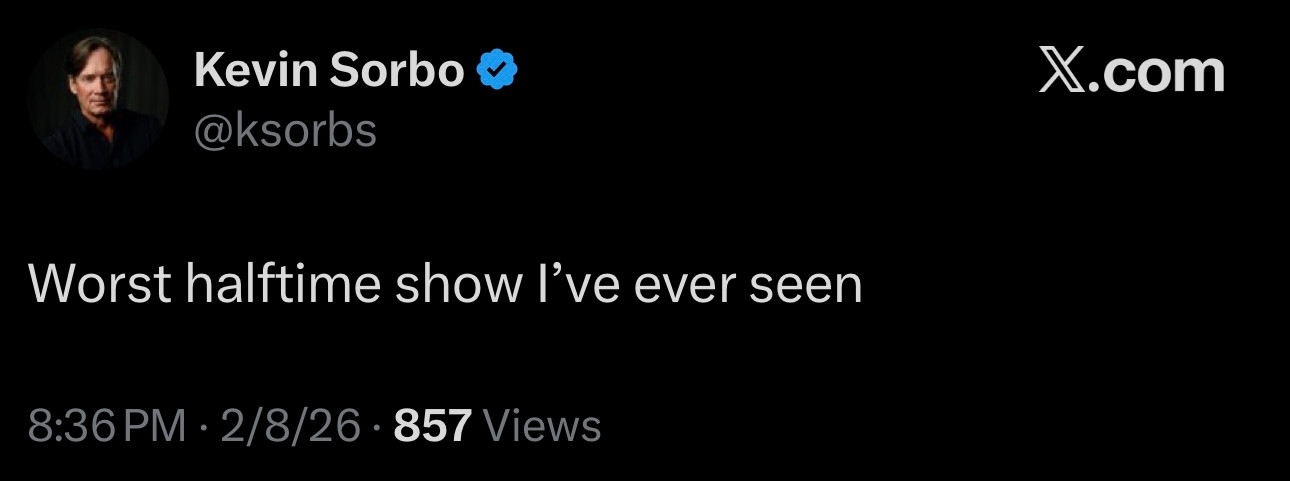Click the blue verified checkmark badge
Viewport: 1290px width, 481px height.
[x=497, y=71]
